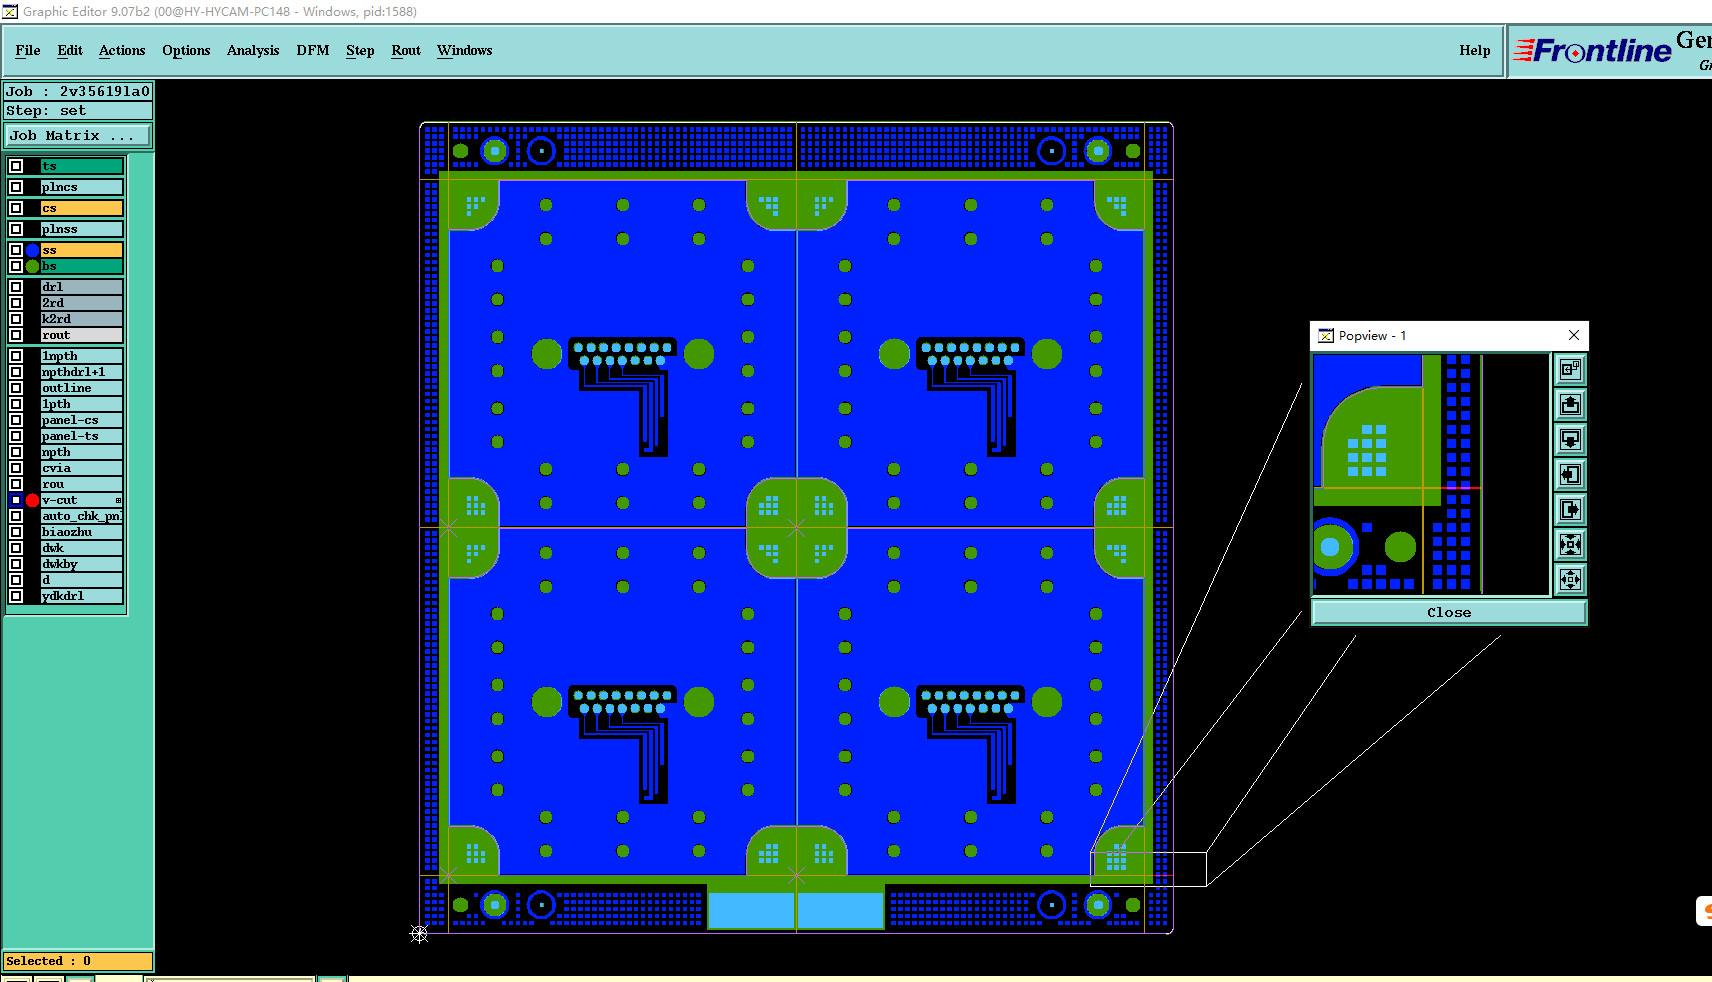Screen dimensions: 1712x982
Task: Select the 1pth layer name
Action: click(82, 404)
